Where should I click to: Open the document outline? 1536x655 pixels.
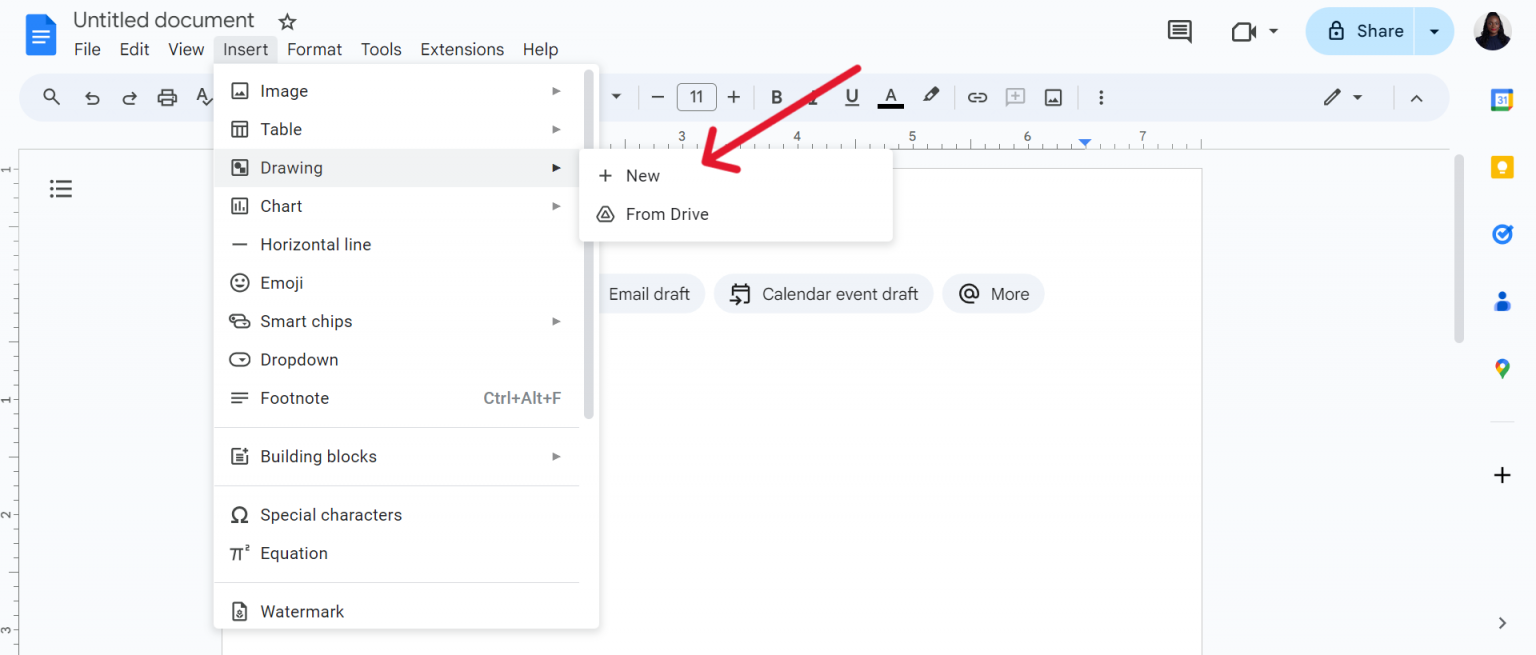(61, 188)
